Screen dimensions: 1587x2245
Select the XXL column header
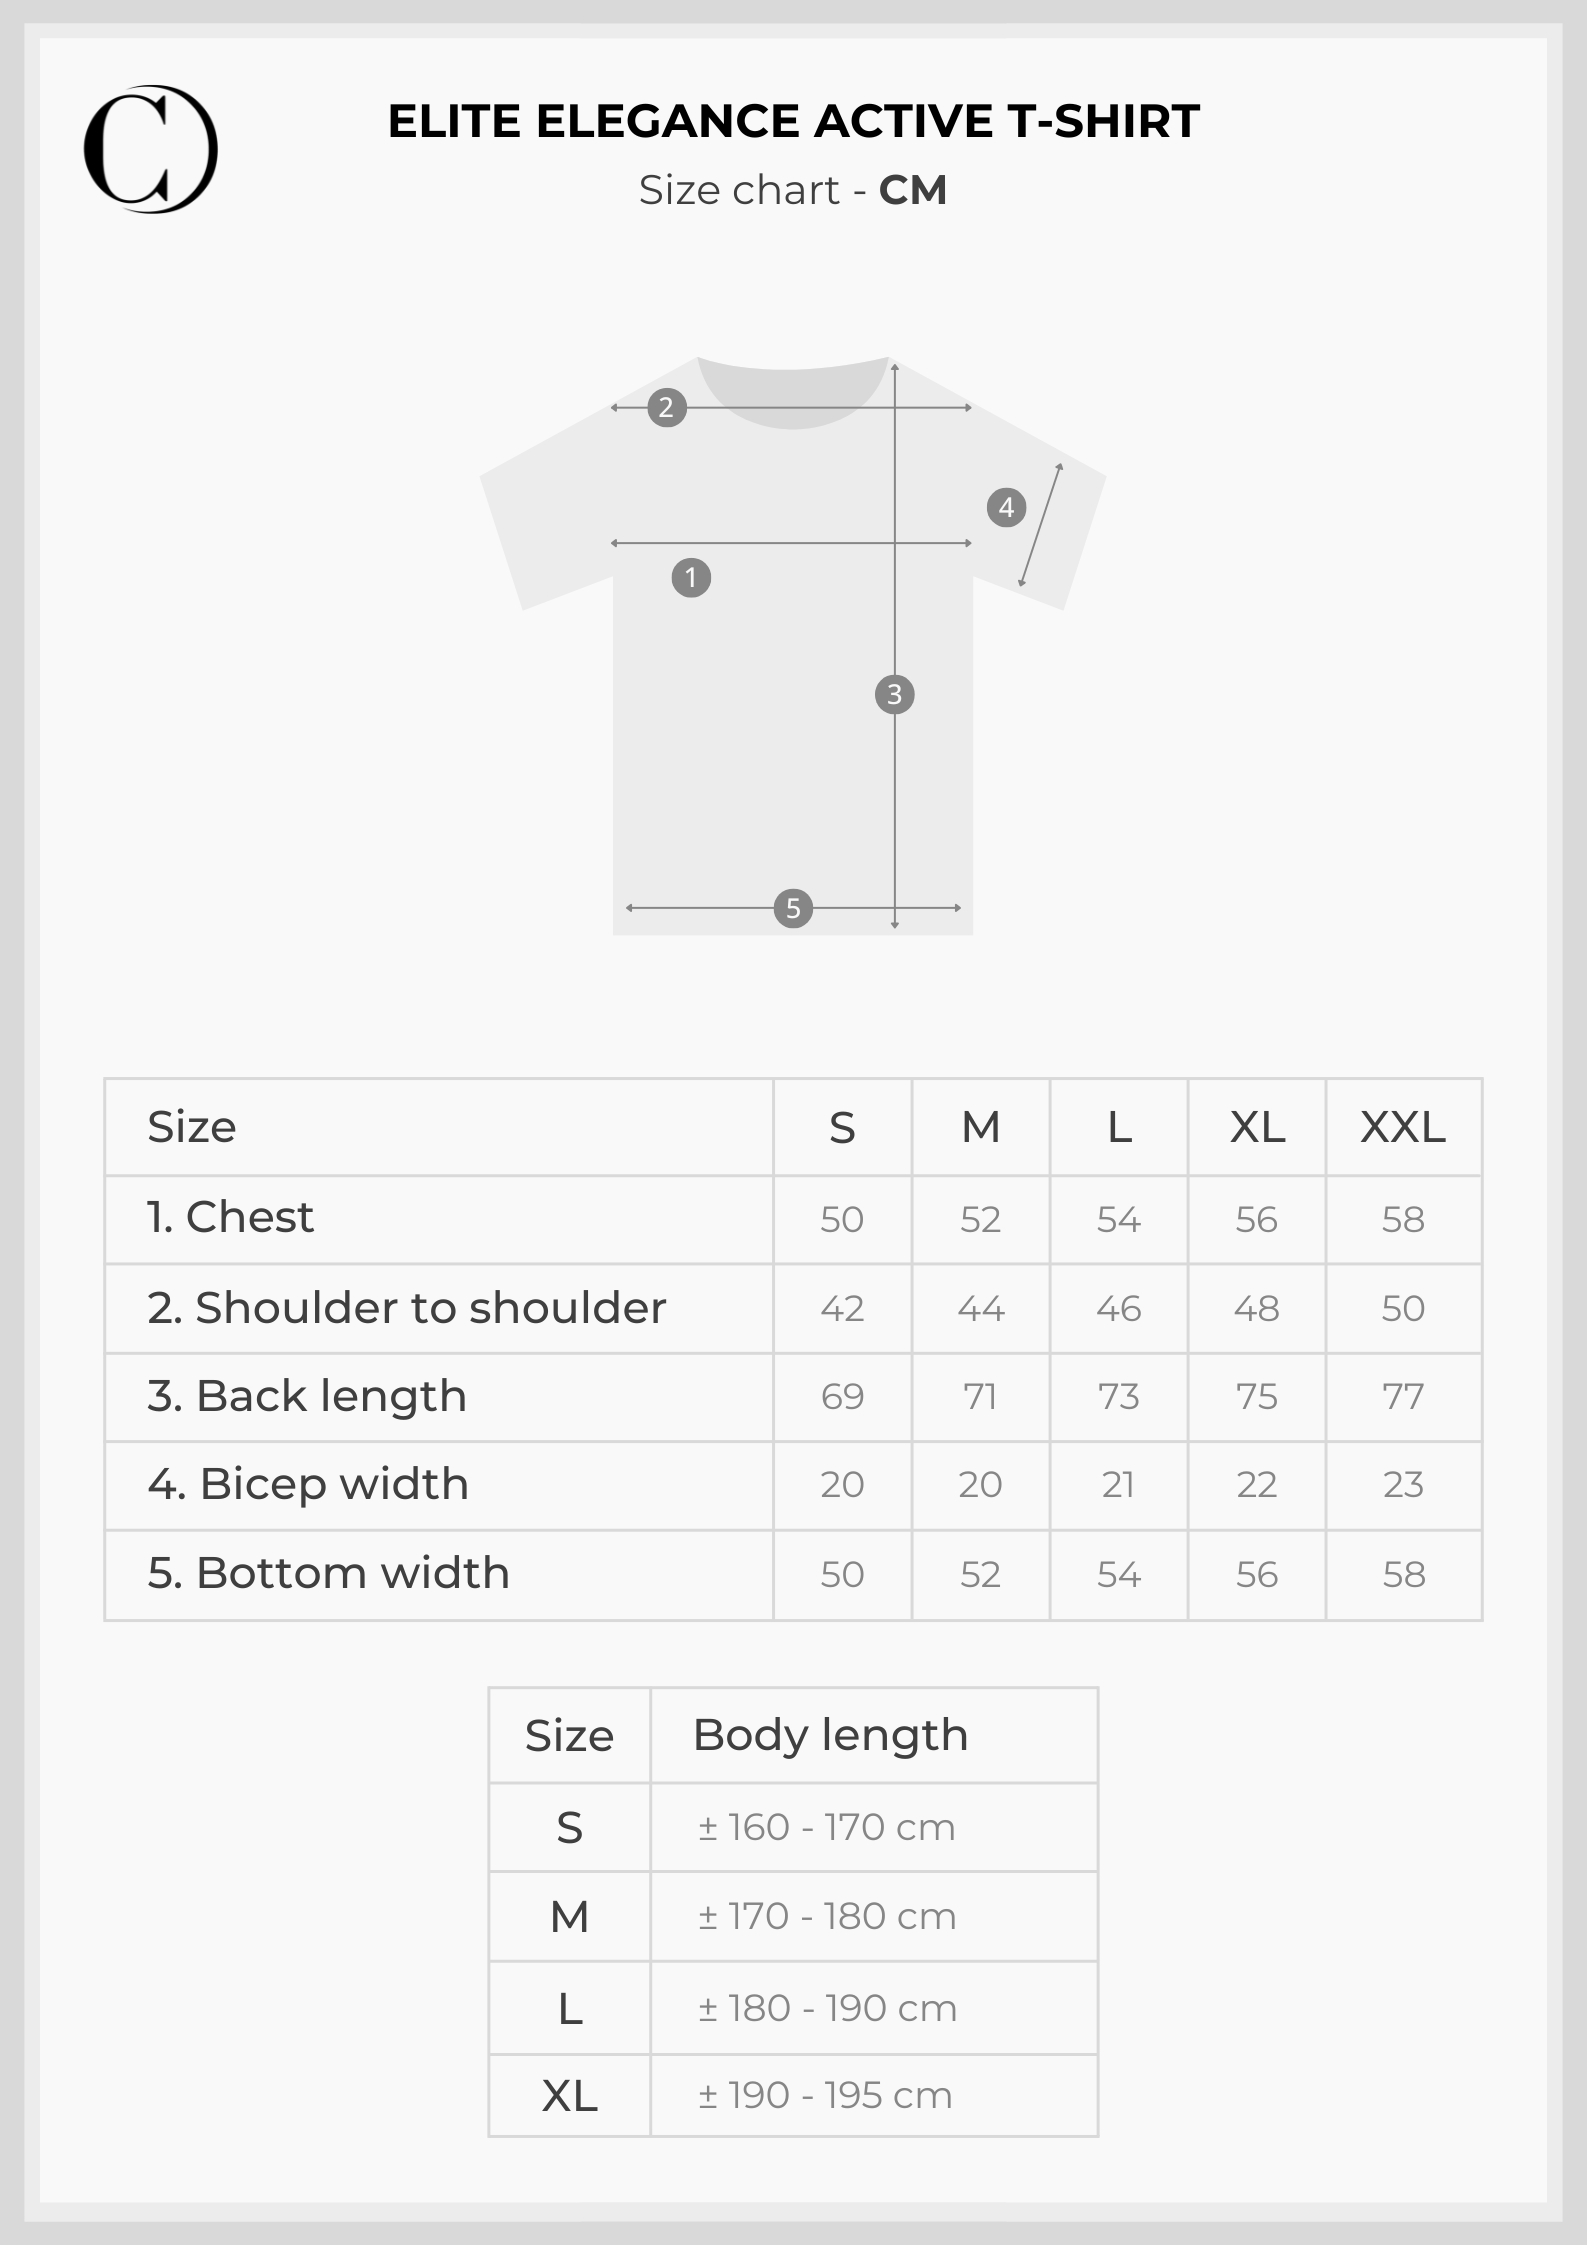(1403, 1127)
